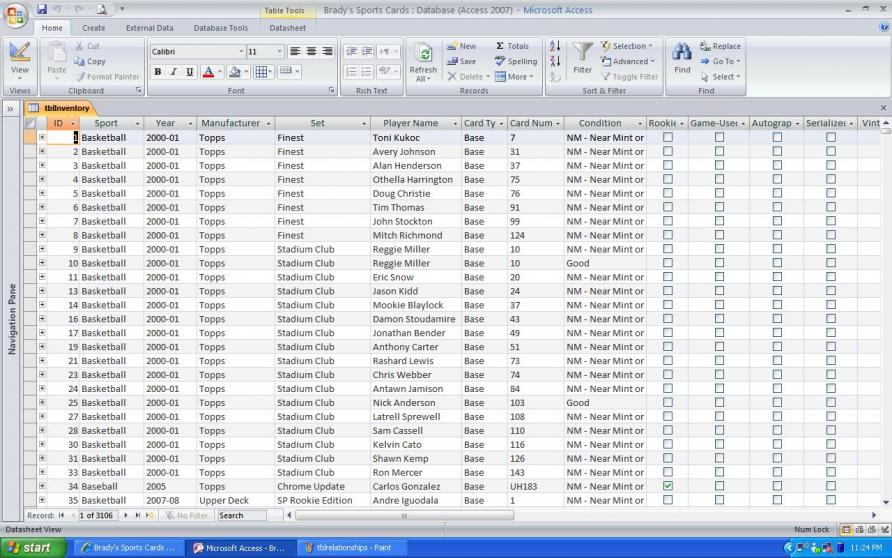Open the View button in Views group
The width and height of the screenshot is (892, 558).
19,61
